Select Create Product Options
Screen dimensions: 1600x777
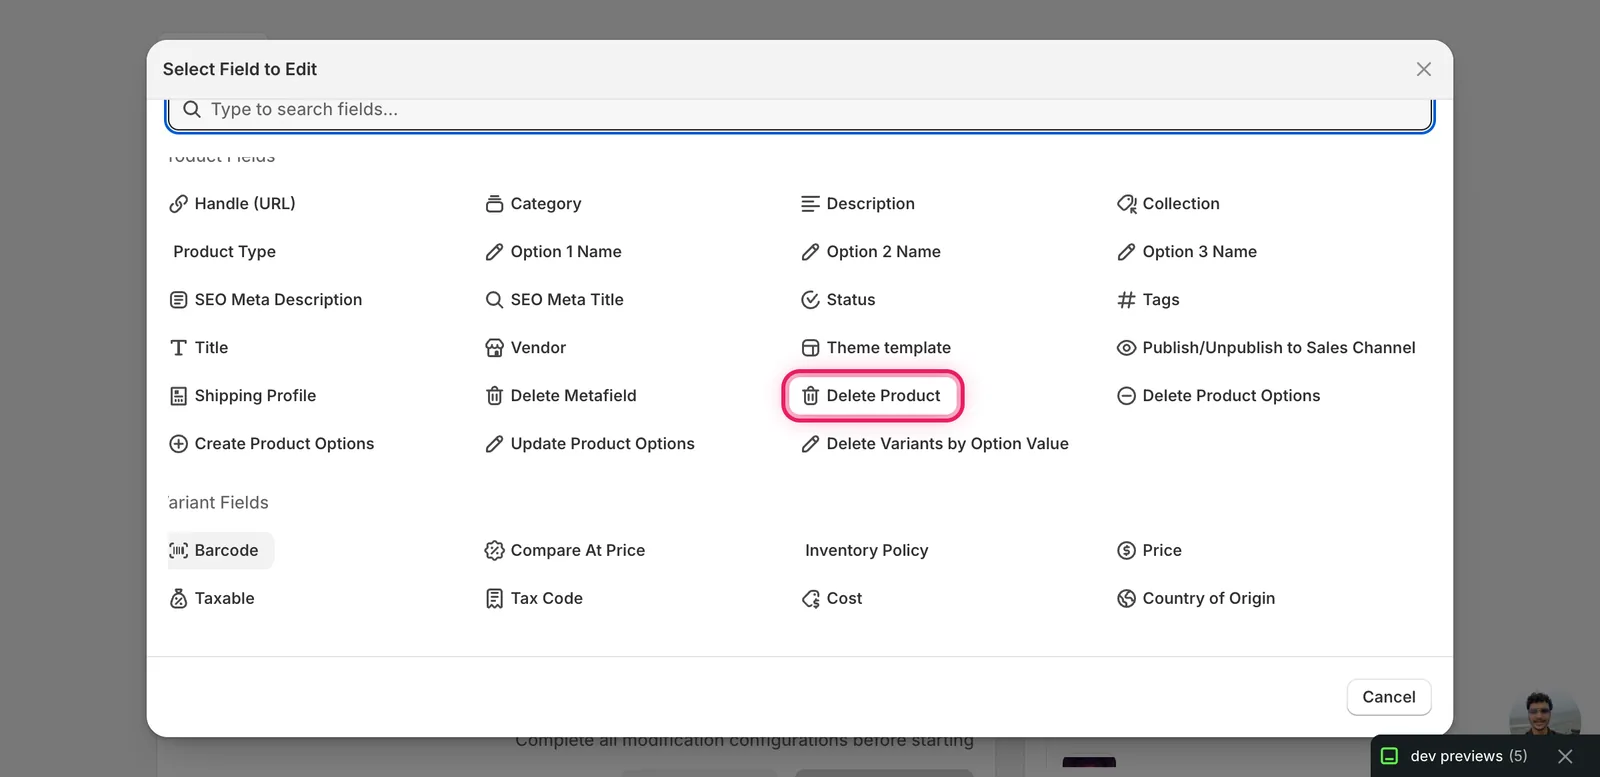[x=272, y=444]
